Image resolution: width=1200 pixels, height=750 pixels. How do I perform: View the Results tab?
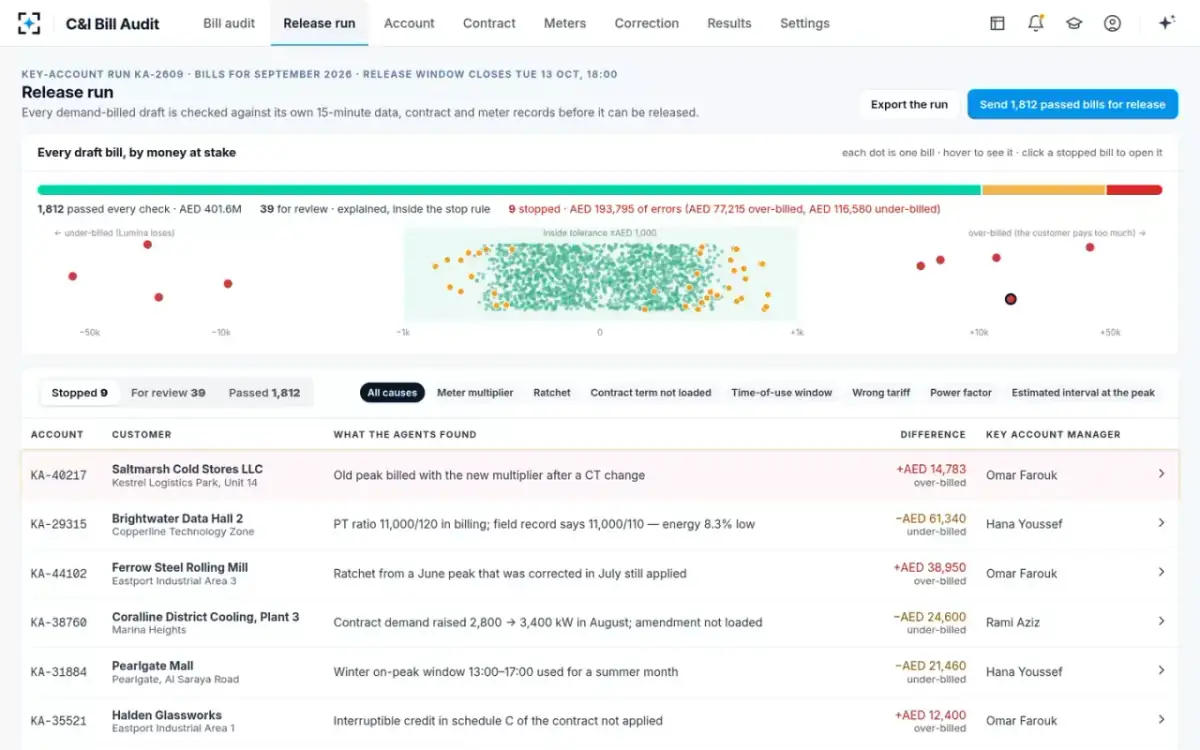point(729,23)
